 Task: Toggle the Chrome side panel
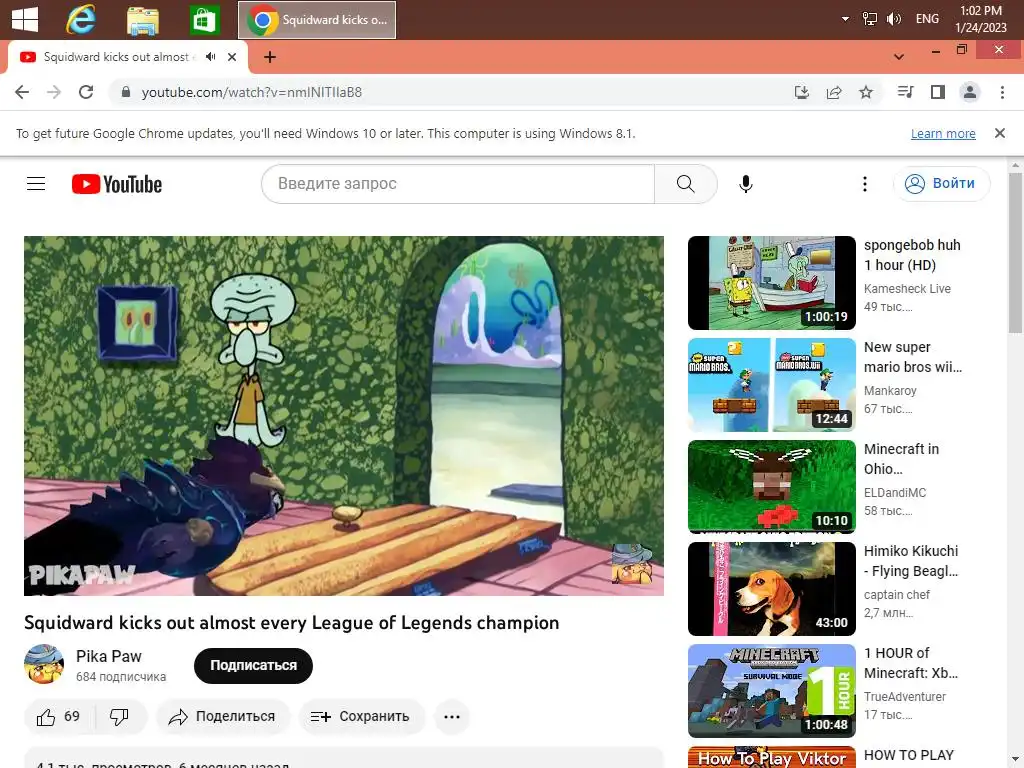click(x=938, y=92)
